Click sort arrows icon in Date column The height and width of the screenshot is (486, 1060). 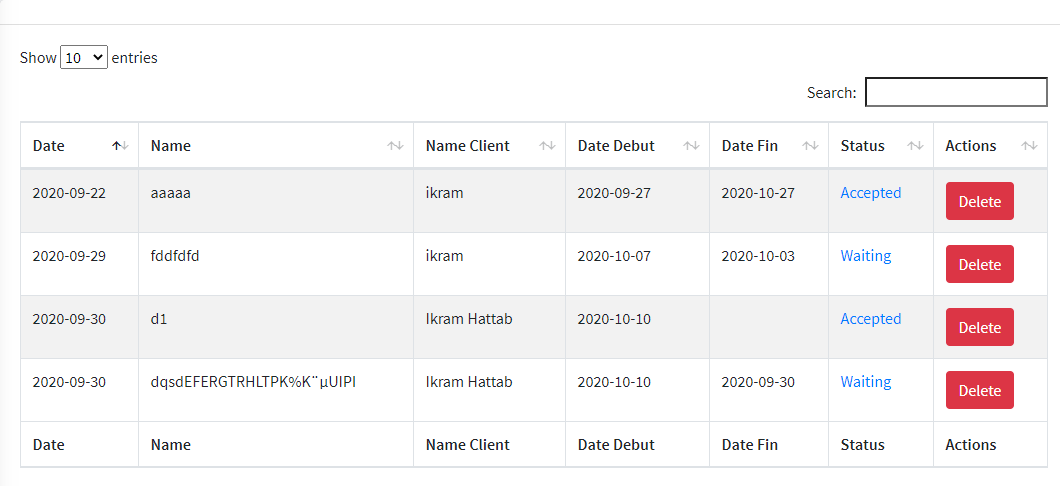(x=120, y=146)
